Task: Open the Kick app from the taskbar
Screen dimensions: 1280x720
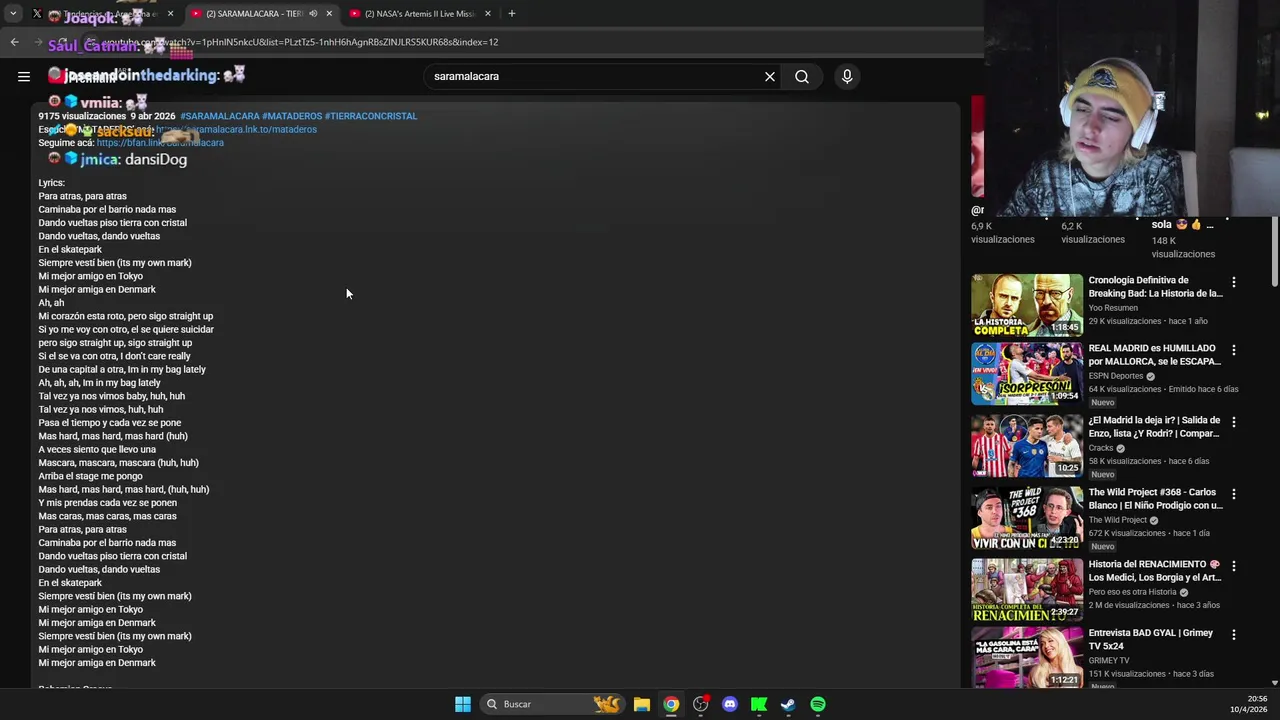Action: (759, 704)
